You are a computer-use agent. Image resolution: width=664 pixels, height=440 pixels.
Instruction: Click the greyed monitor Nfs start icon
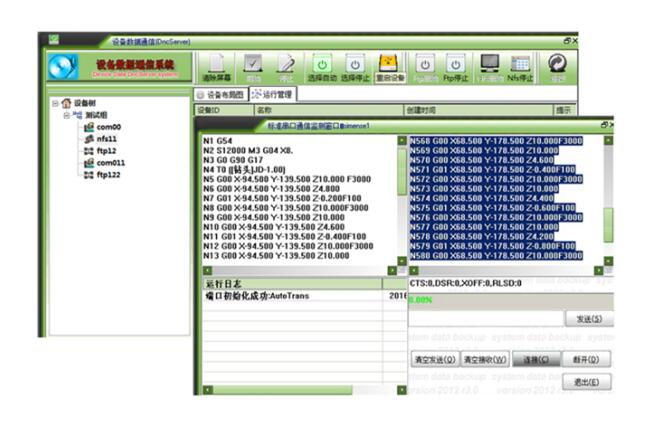490,64
